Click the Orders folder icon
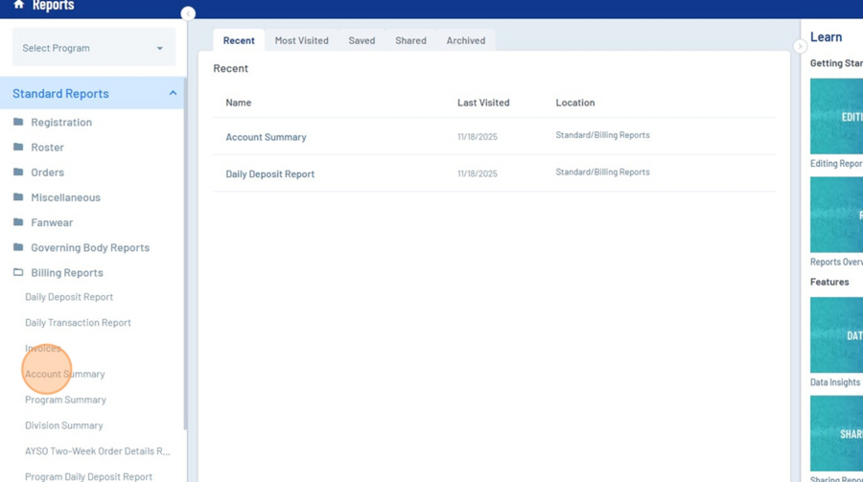This screenshot has height=482, width=863. coord(18,172)
